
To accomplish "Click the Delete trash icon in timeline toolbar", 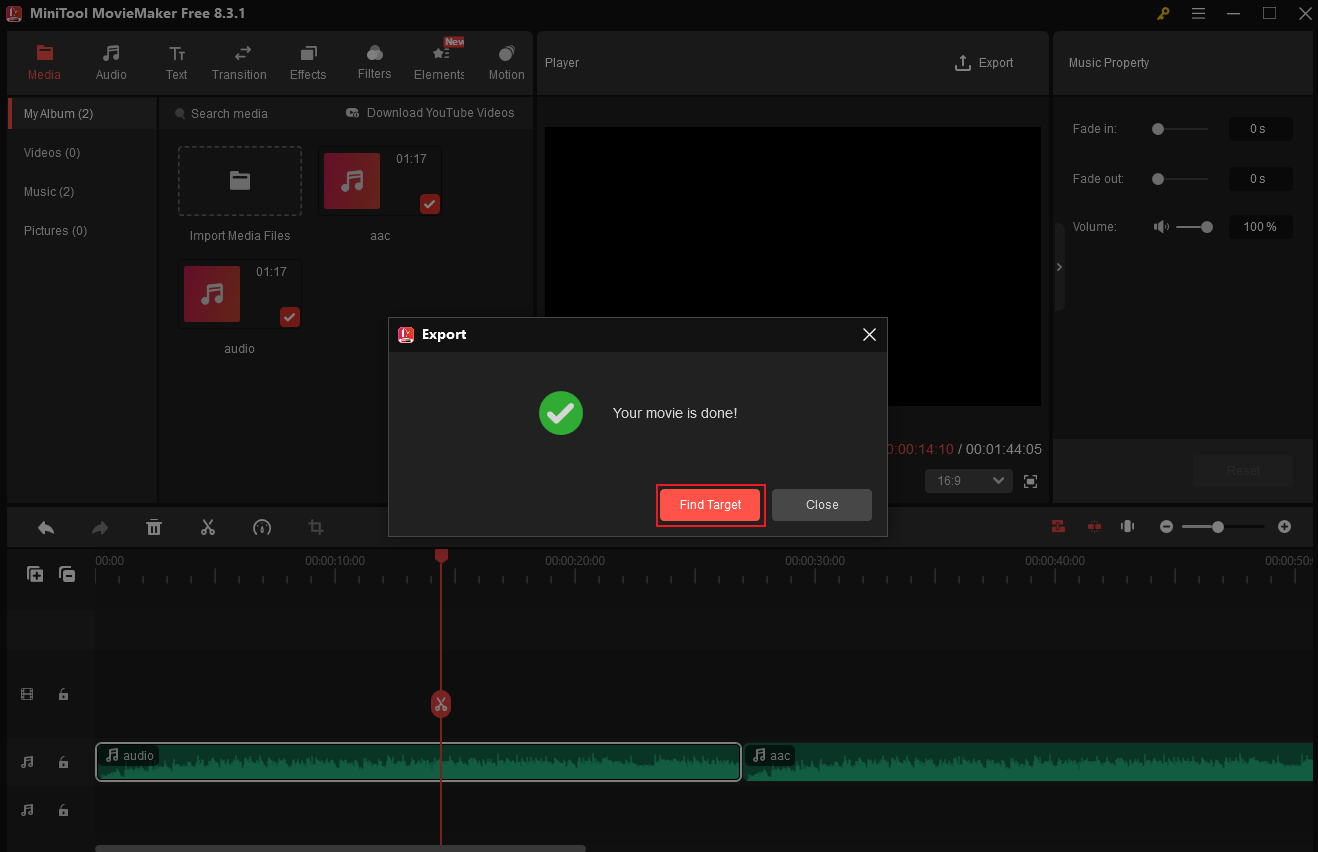I will click(x=154, y=527).
